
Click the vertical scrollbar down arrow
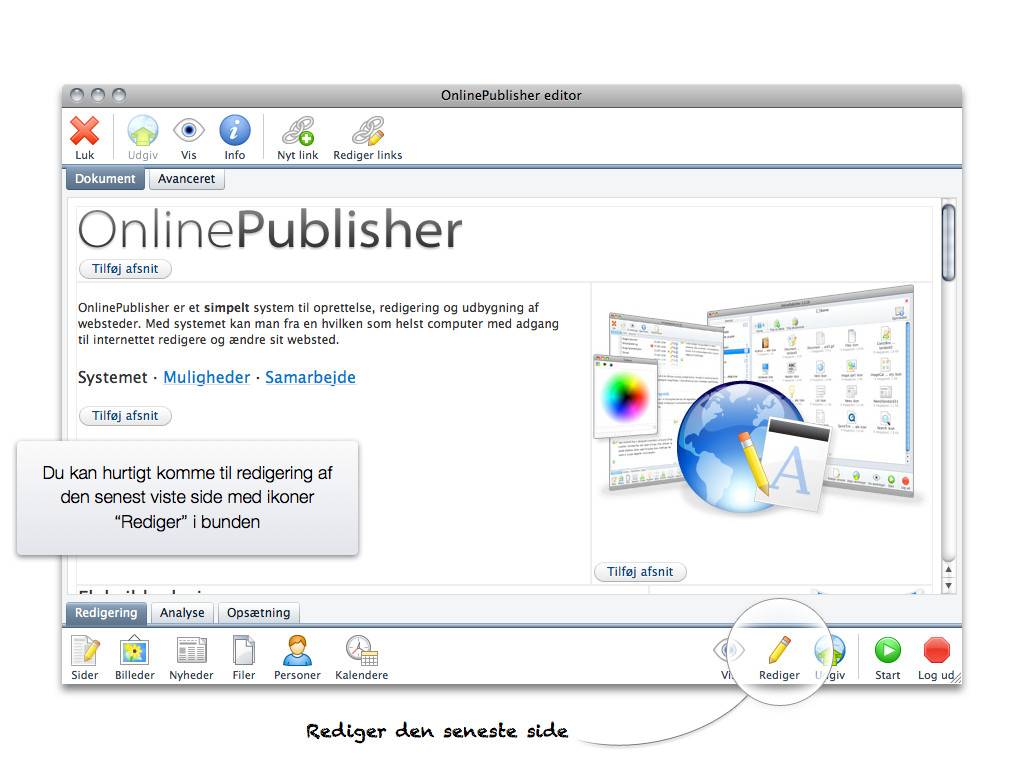(x=949, y=586)
